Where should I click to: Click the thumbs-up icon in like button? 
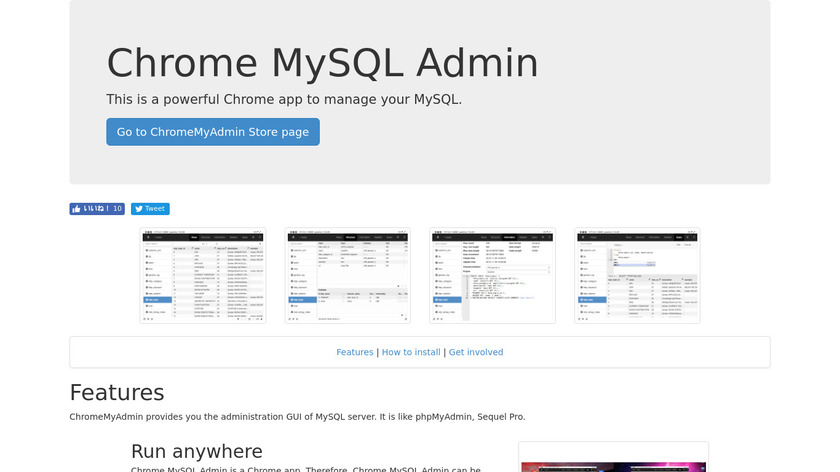77,208
